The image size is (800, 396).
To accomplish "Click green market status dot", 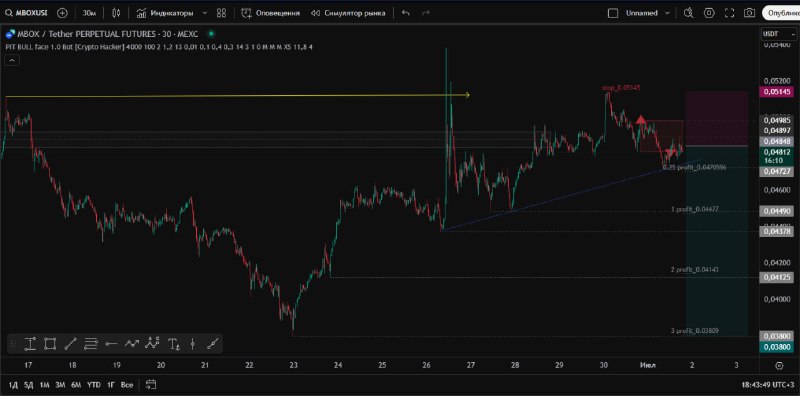I will (x=211, y=34).
